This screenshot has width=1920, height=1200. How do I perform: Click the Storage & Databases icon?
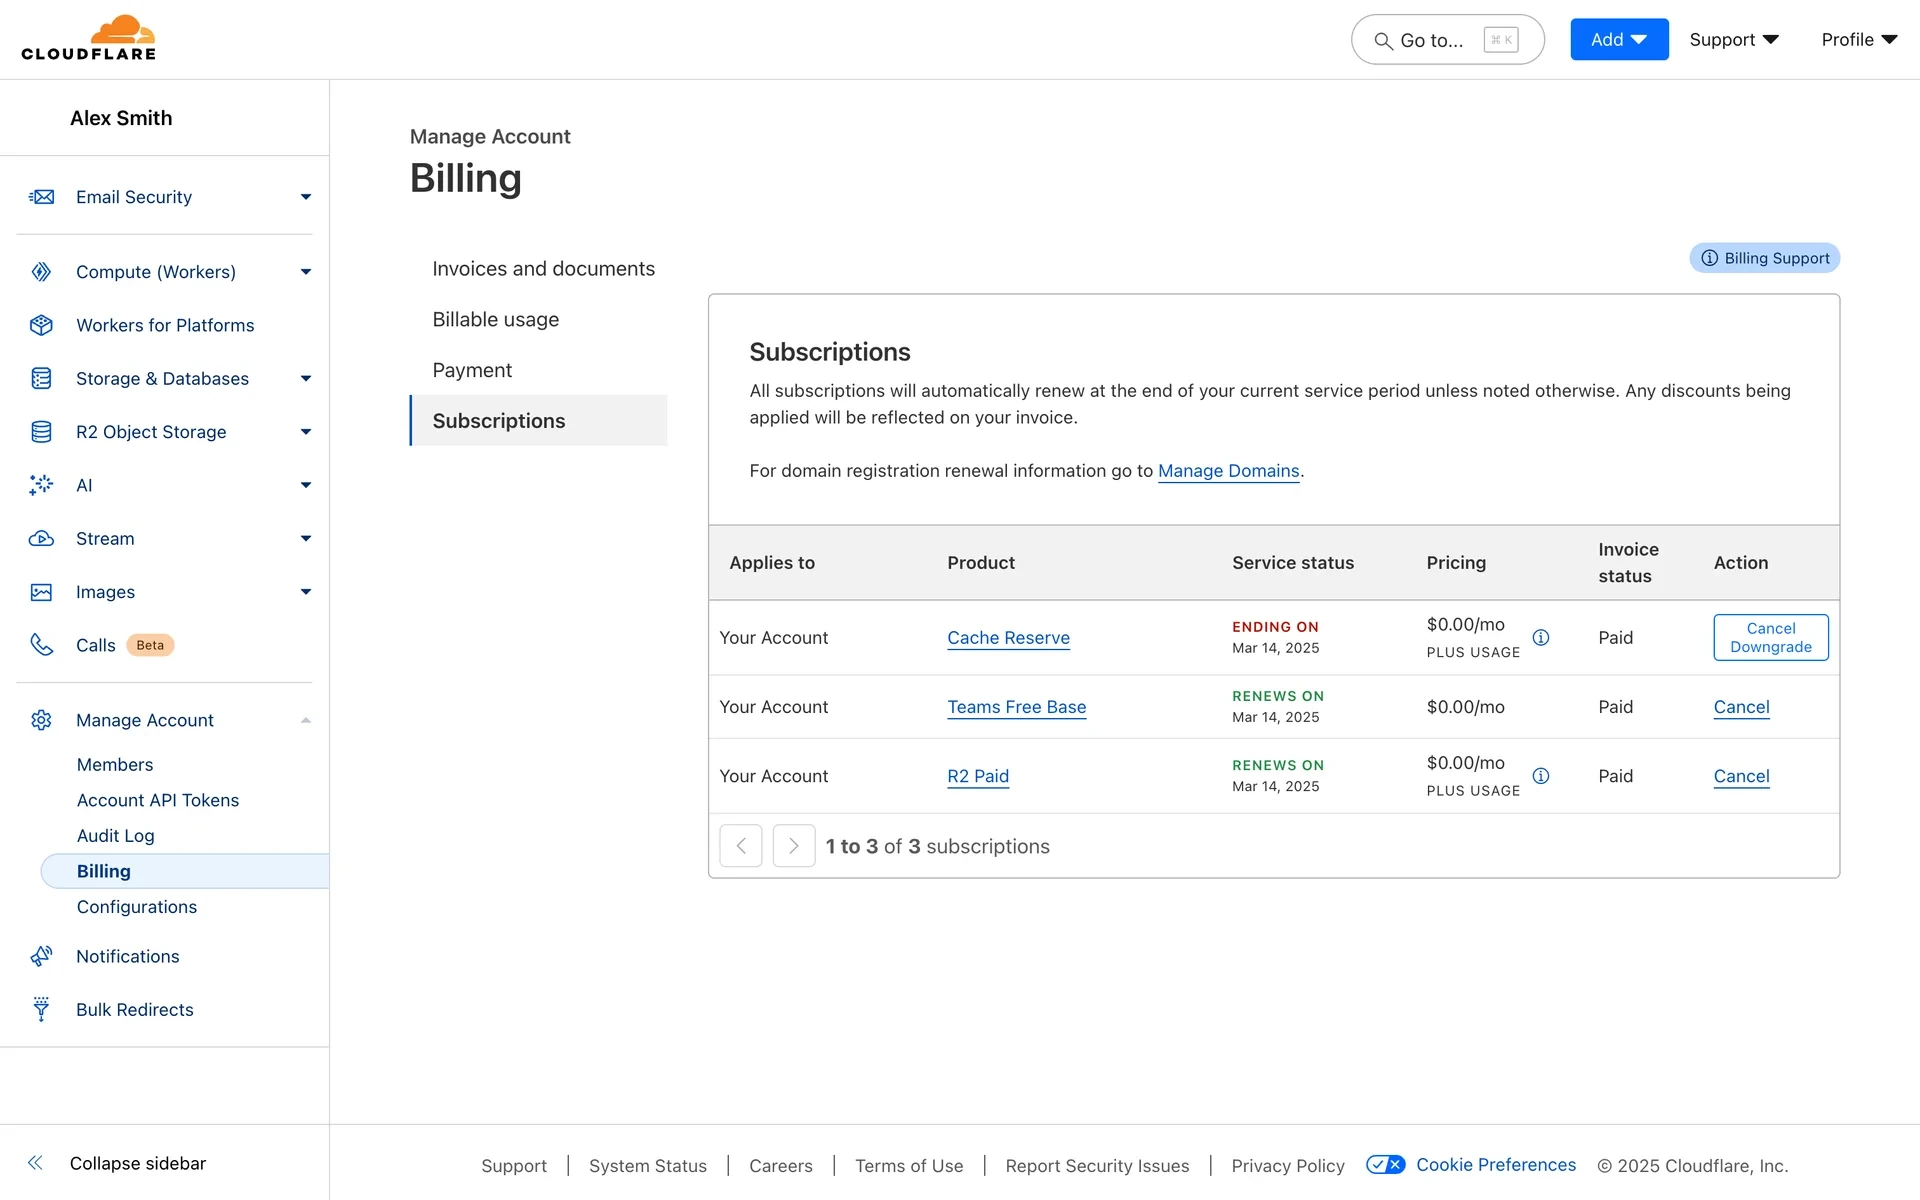(41, 378)
